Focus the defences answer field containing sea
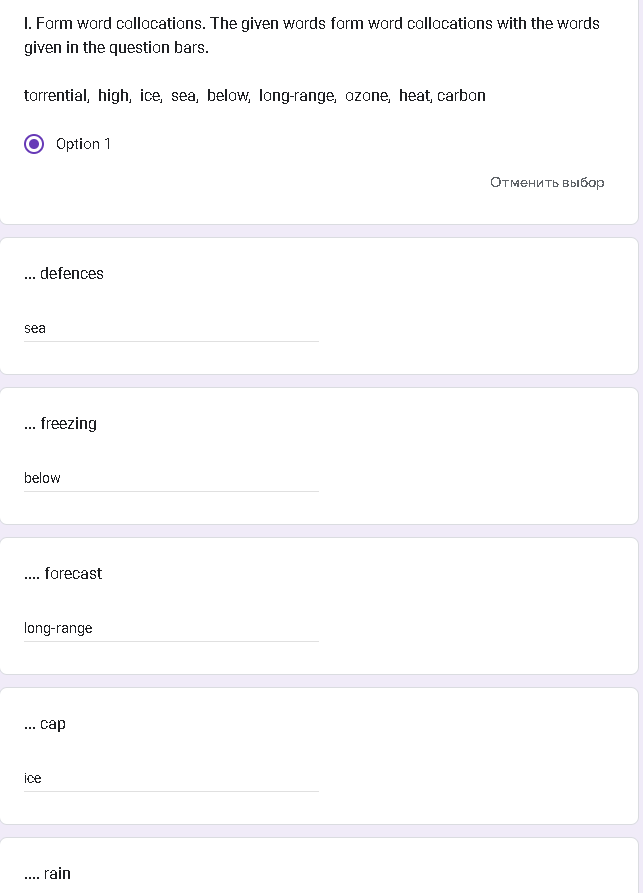 pyautogui.click(x=170, y=328)
